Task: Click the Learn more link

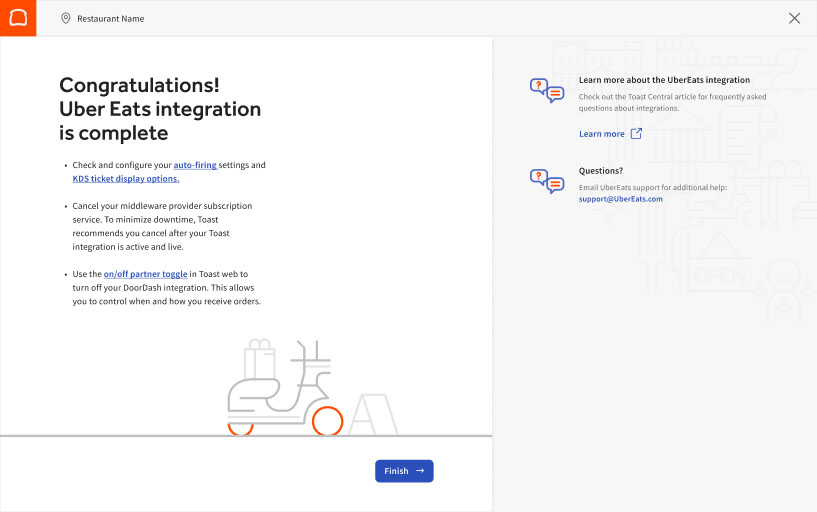Action: point(601,134)
